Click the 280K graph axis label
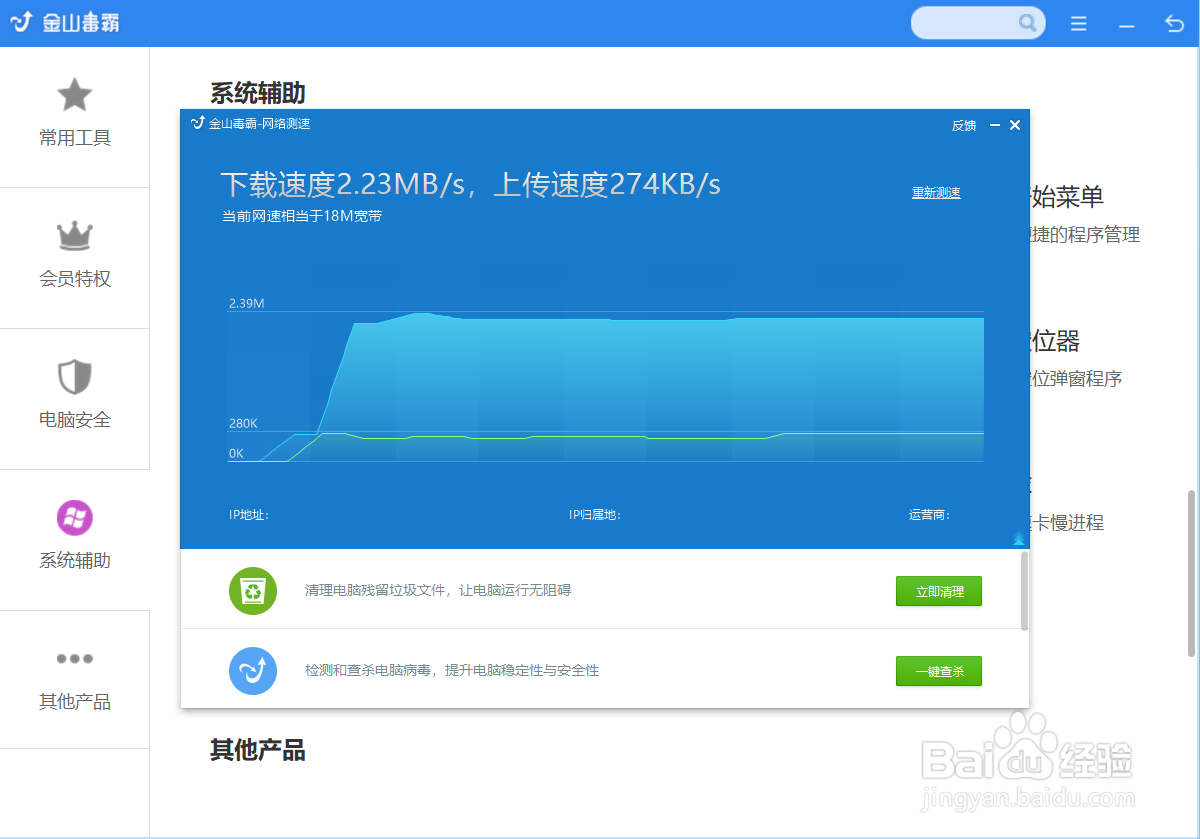Viewport: 1200px width, 839px height. [x=243, y=424]
